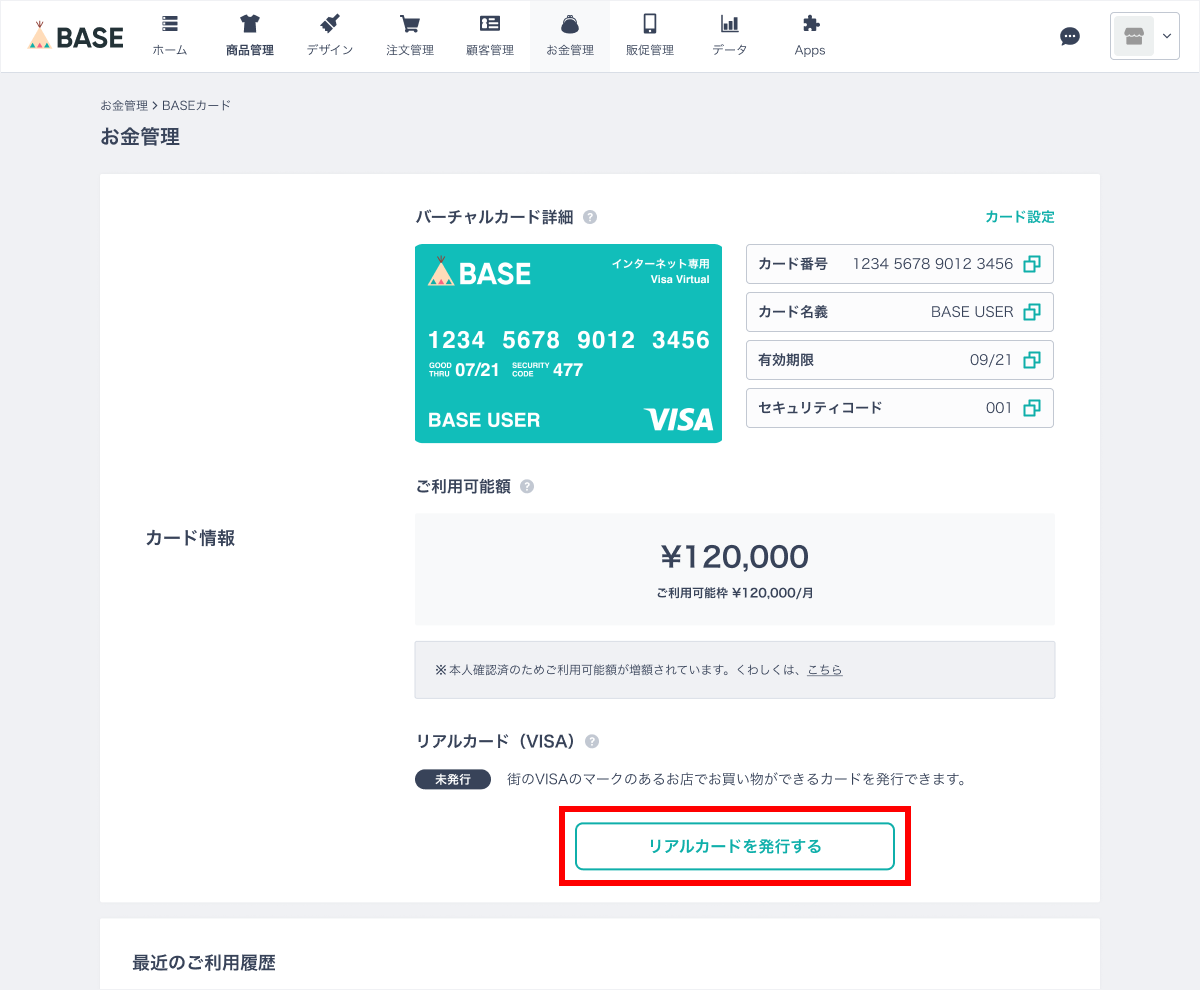Open the chat message icon
Viewport: 1200px width, 990px height.
[1070, 37]
